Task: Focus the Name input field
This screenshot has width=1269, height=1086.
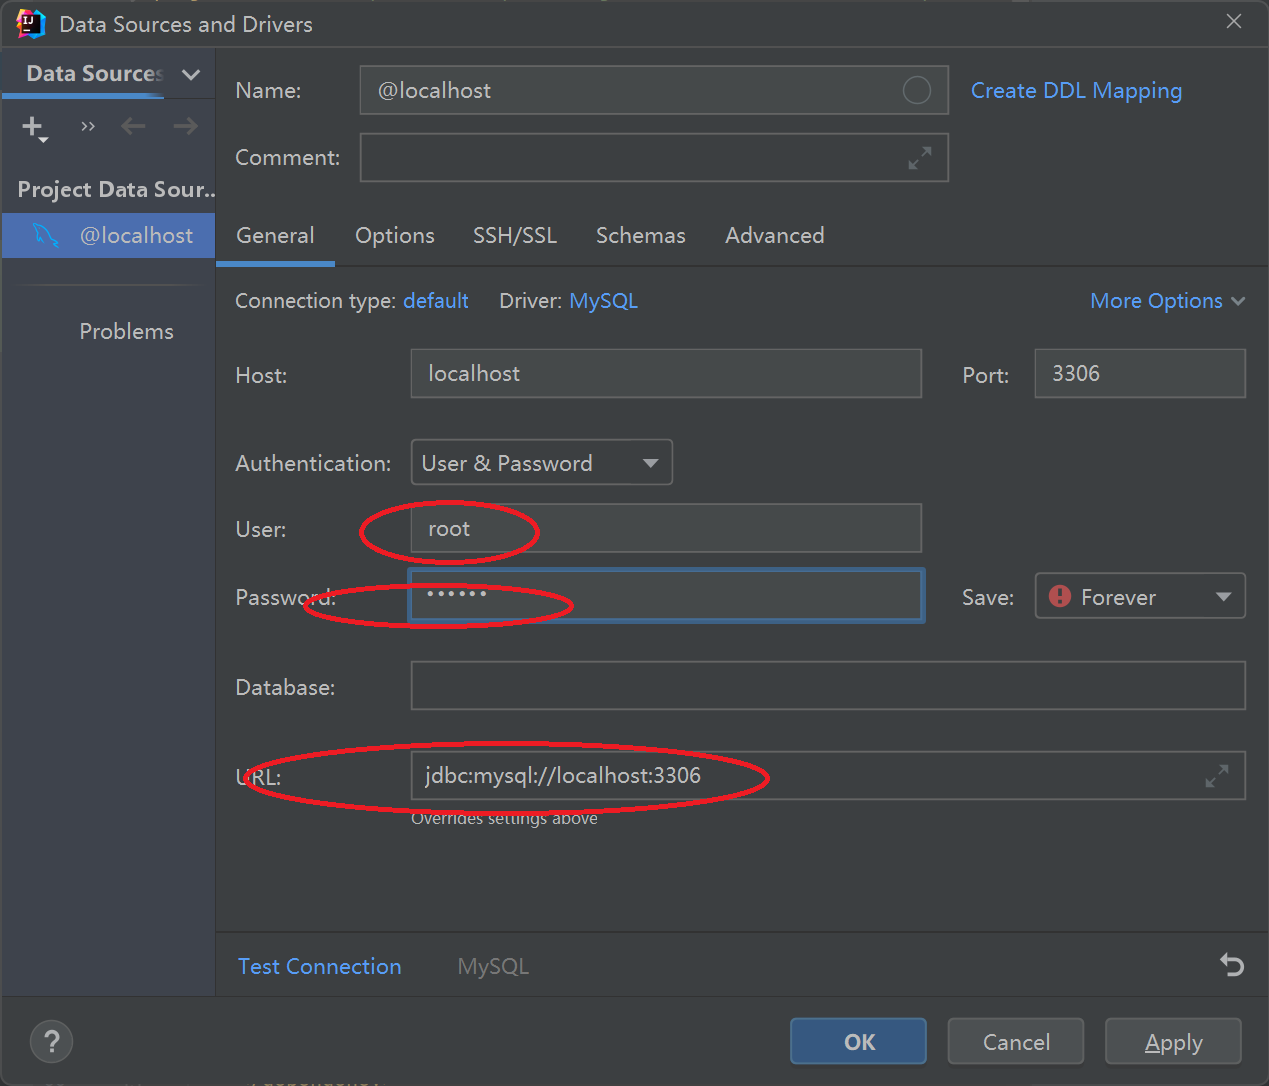Action: click(x=654, y=90)
